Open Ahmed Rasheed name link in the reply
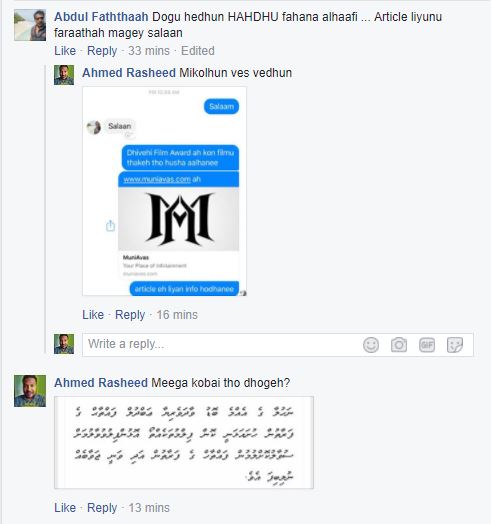The height and width of the screenshot is (524, 491). (x=129, y=73)
